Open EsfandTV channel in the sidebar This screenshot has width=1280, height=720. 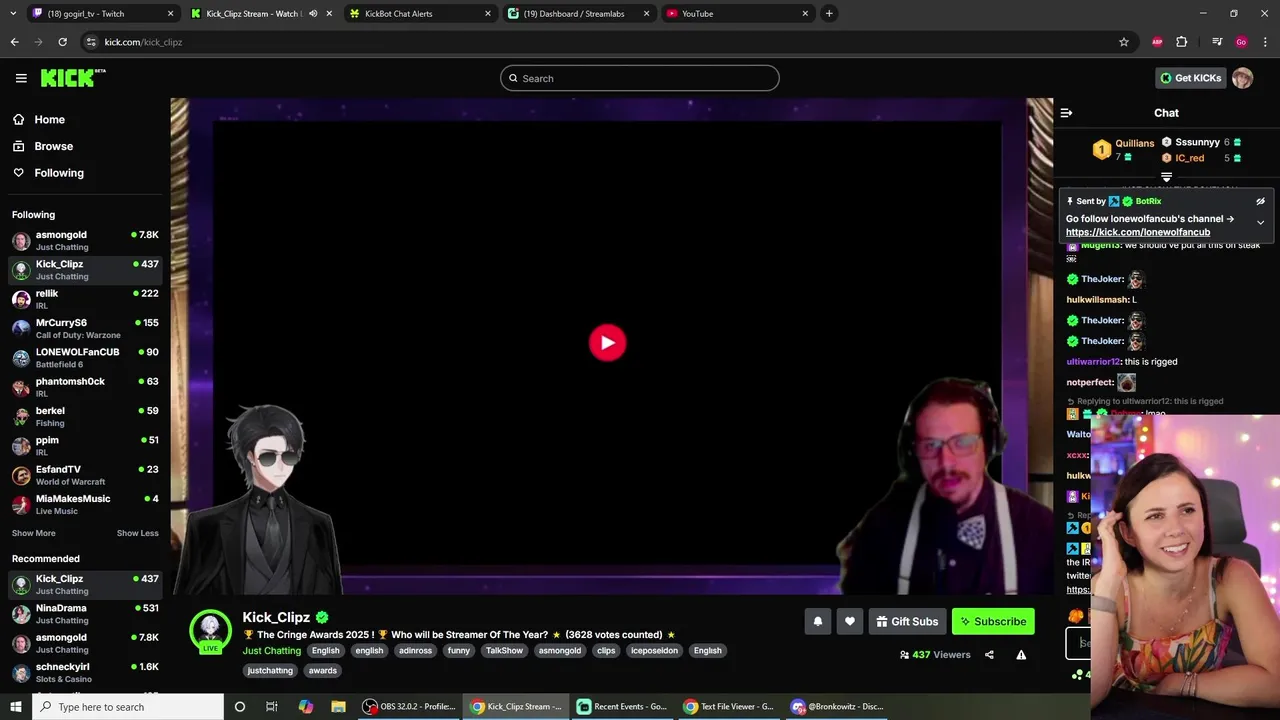tap(85, 475)
